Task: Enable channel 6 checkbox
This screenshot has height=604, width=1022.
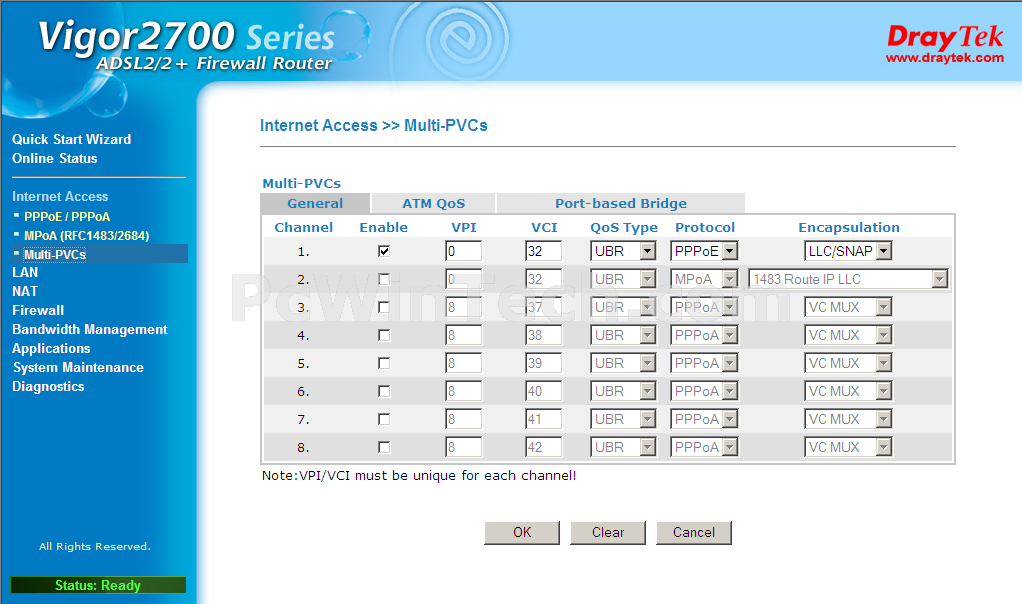Action: tap(384, 391)
